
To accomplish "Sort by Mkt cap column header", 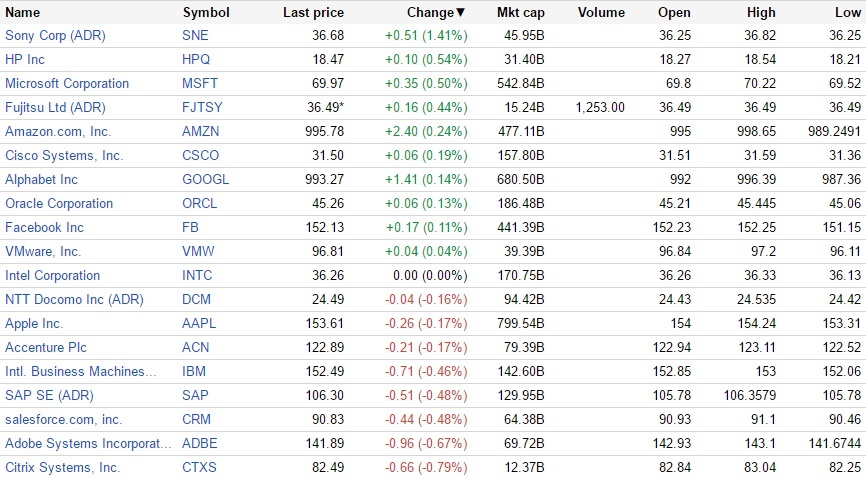I will coord(520,13).
